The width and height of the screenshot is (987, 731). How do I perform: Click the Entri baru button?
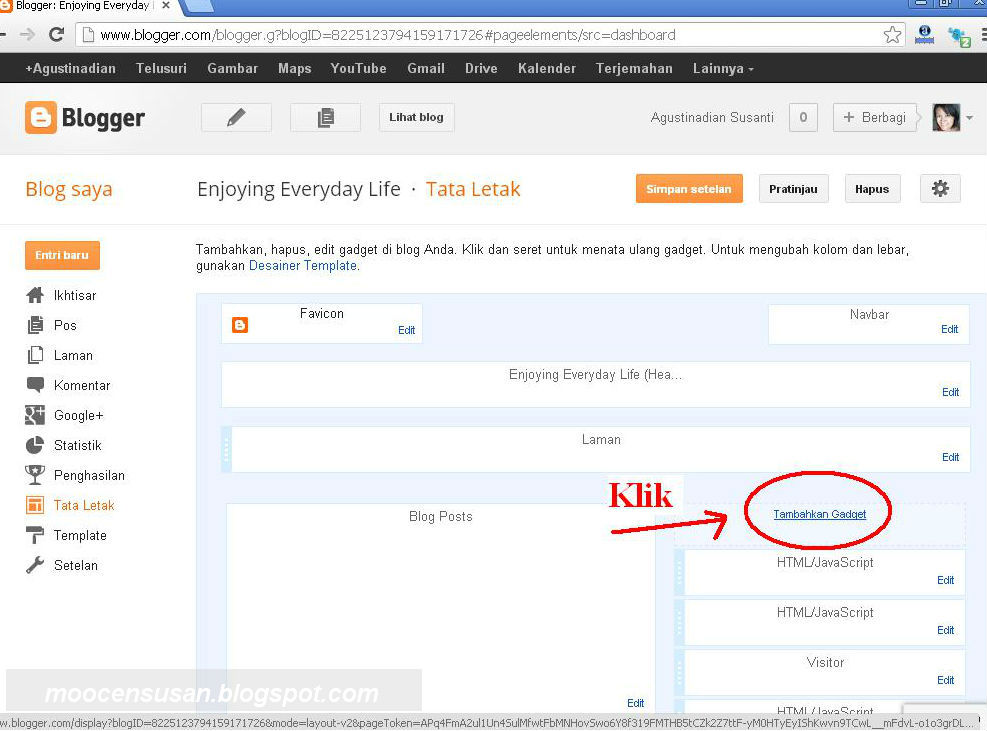click(x=62, y=255)
